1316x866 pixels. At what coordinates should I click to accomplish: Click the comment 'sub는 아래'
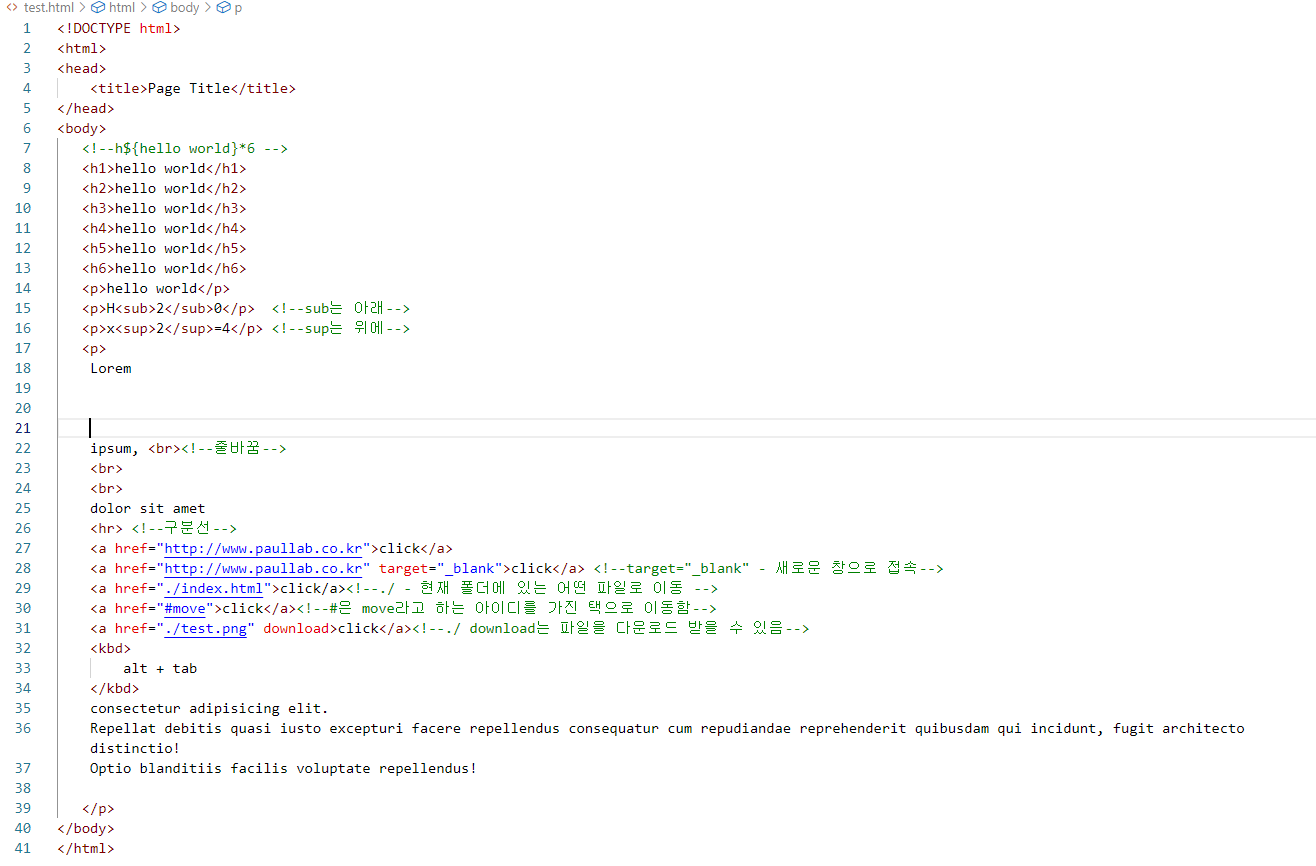[x=341, y=308]
